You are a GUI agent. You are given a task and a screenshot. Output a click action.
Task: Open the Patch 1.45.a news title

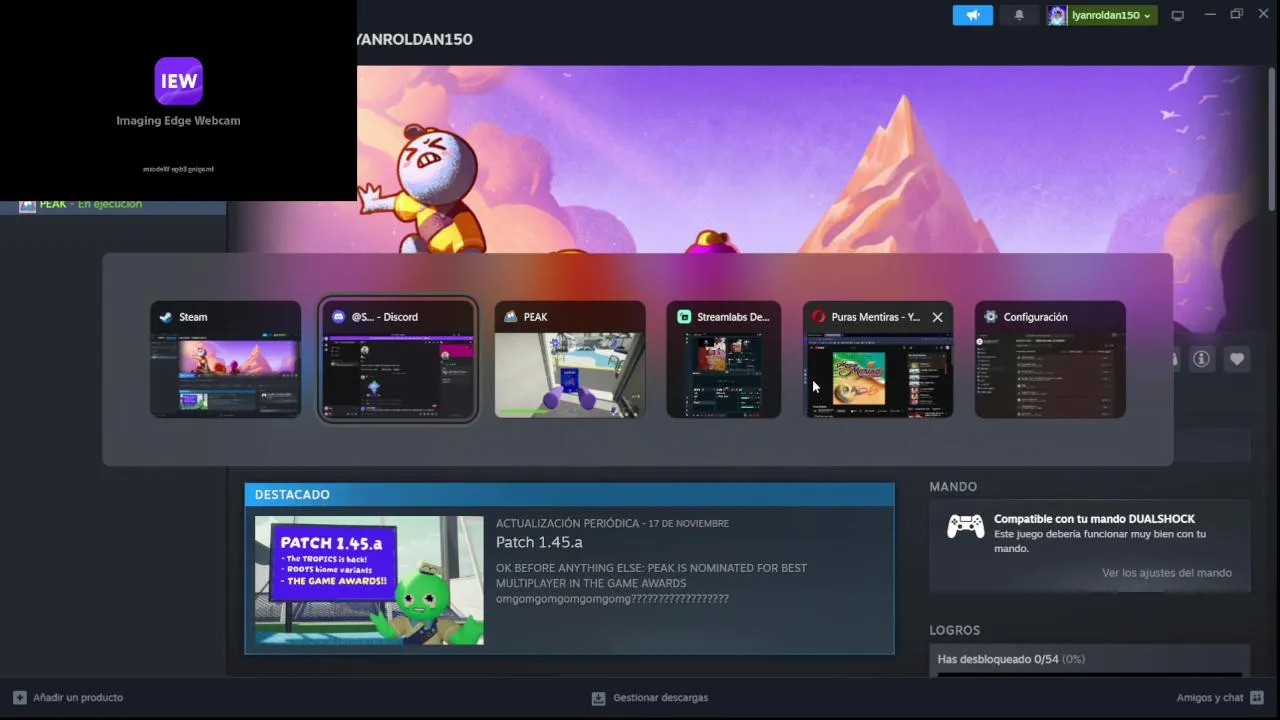click(x=539, y=542)
